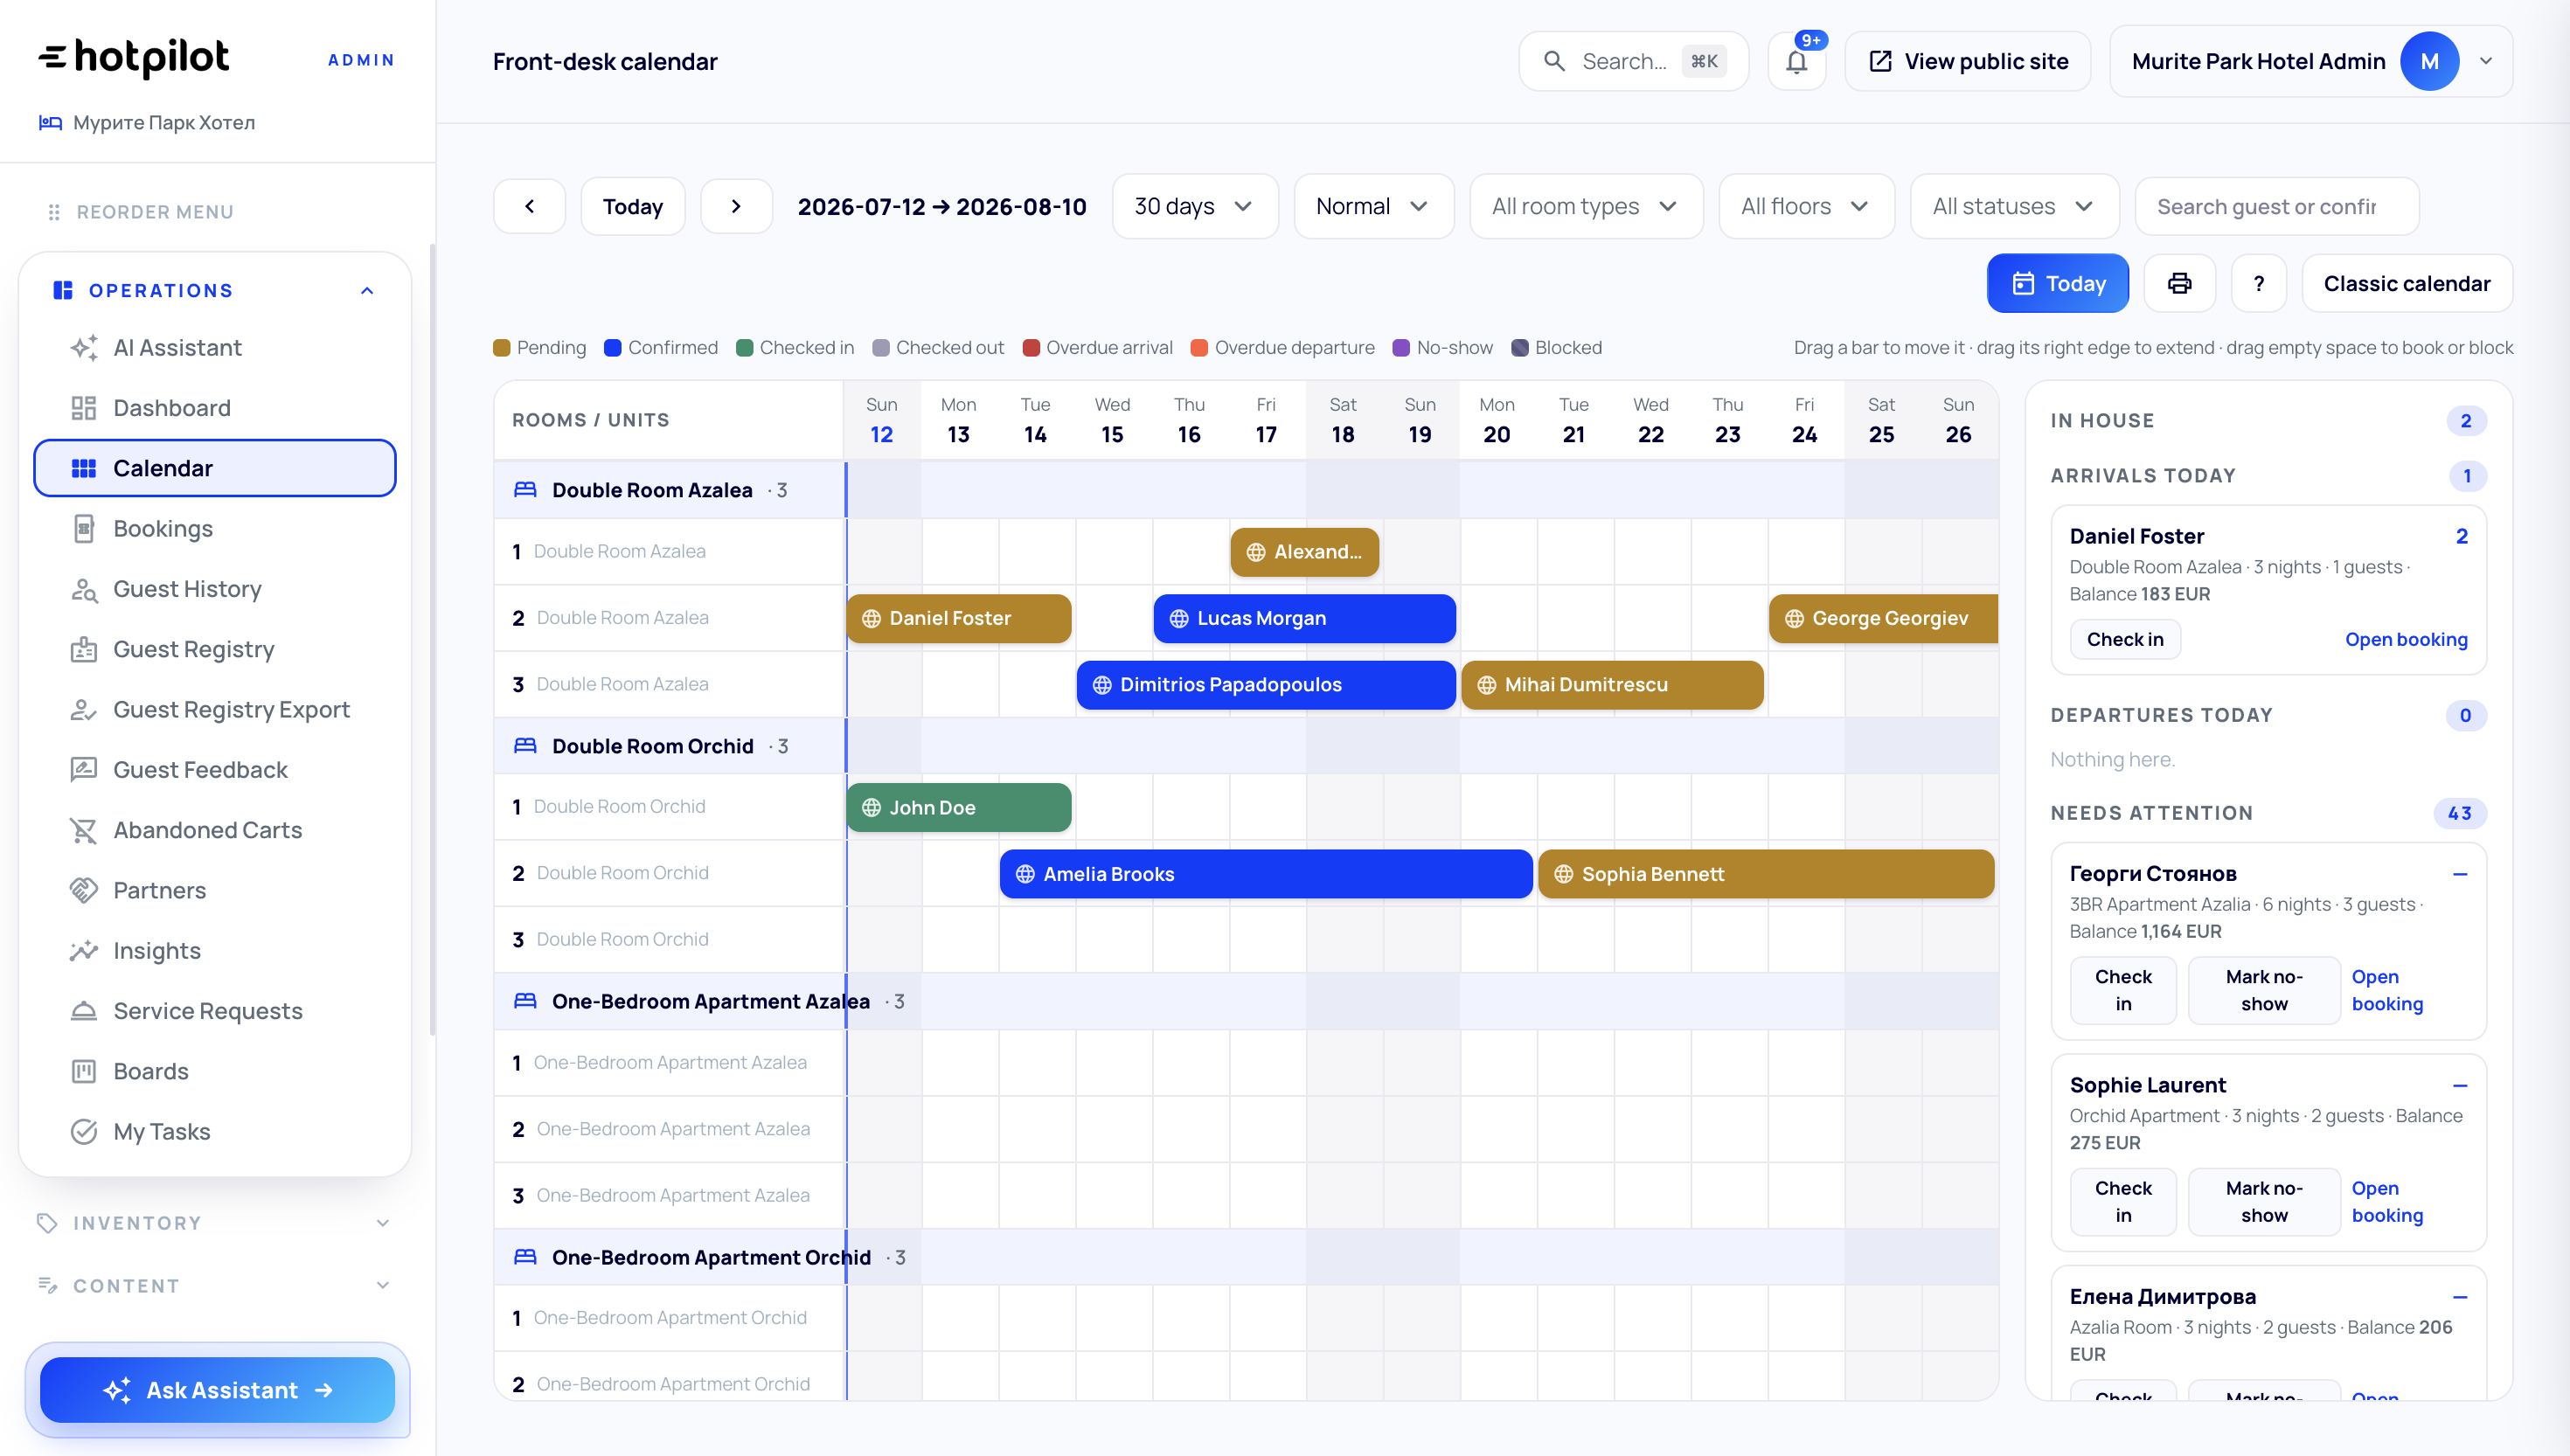This screenshot has width=2570, height=1456.
Task: Open the help question mark button
Action: 2258,284
